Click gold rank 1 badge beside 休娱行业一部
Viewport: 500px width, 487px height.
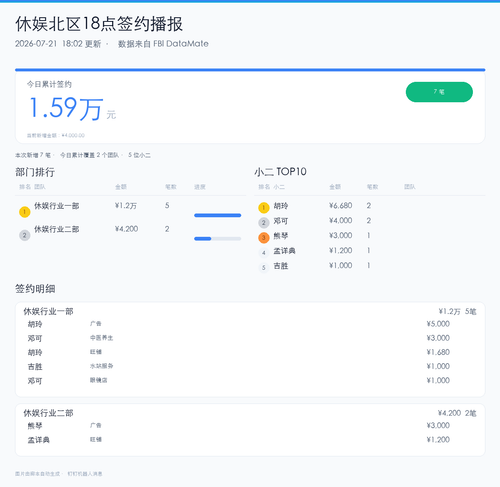pos(25,212)
